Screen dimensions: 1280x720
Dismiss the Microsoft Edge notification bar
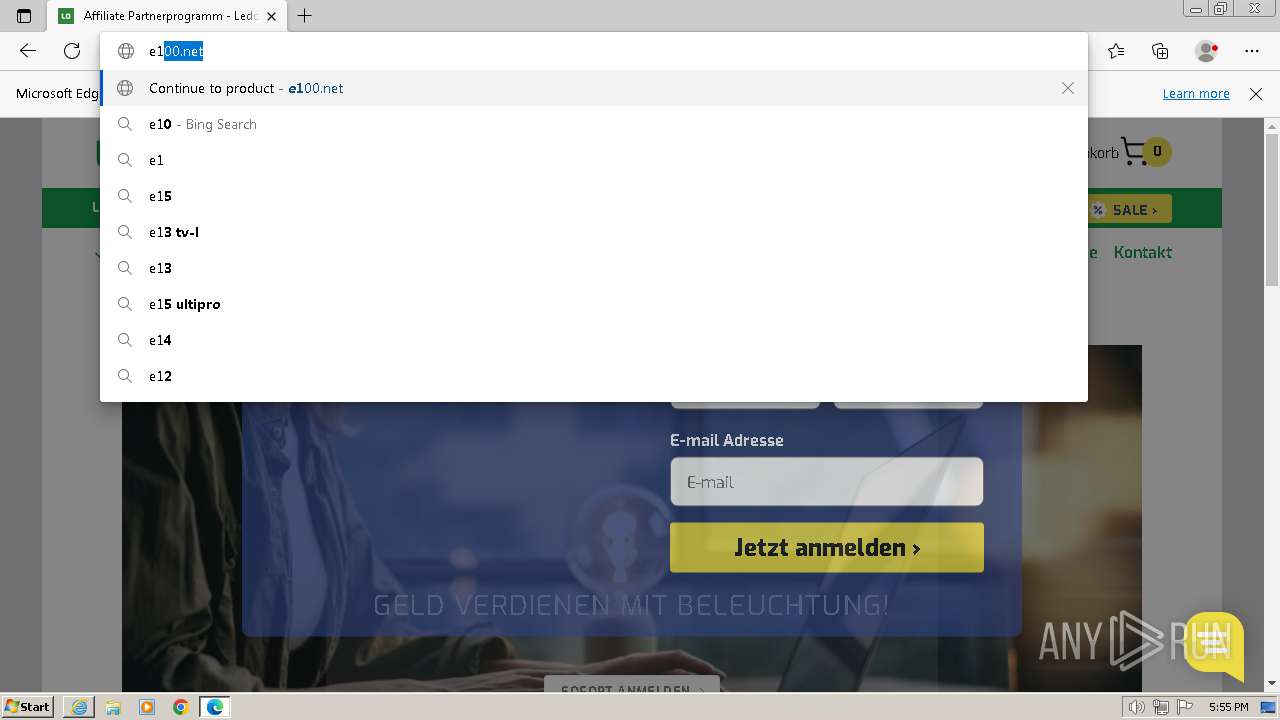(x=1256, y=93)
